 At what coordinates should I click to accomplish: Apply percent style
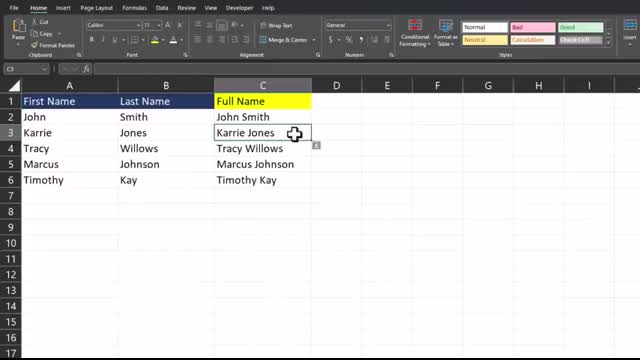pyautogui.click(x=349, y=40)
